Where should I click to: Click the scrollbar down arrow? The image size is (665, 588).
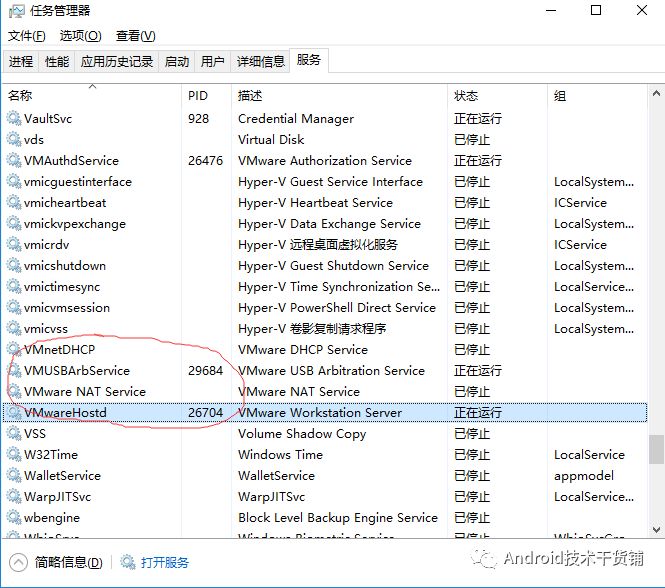[x=656, y=529]
